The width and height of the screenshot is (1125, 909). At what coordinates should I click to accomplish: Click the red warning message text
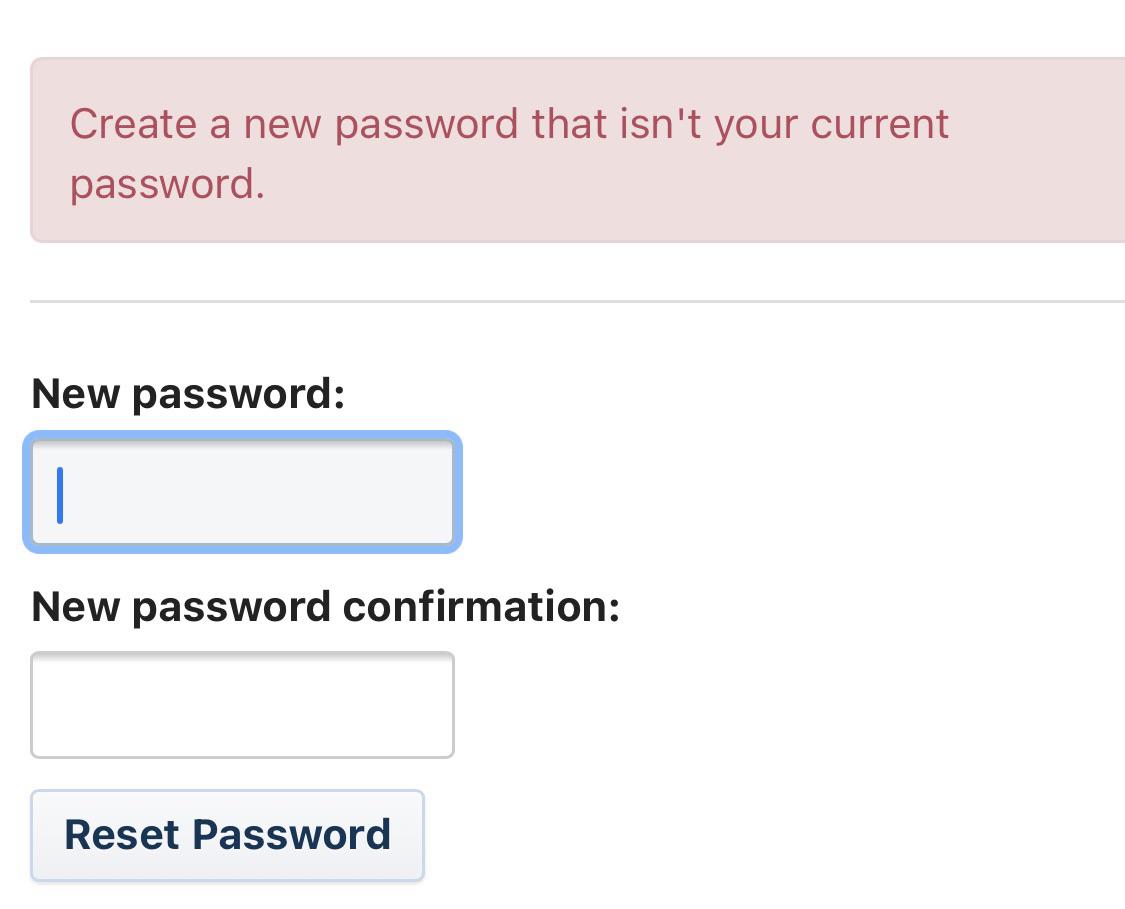click(510, 124)
